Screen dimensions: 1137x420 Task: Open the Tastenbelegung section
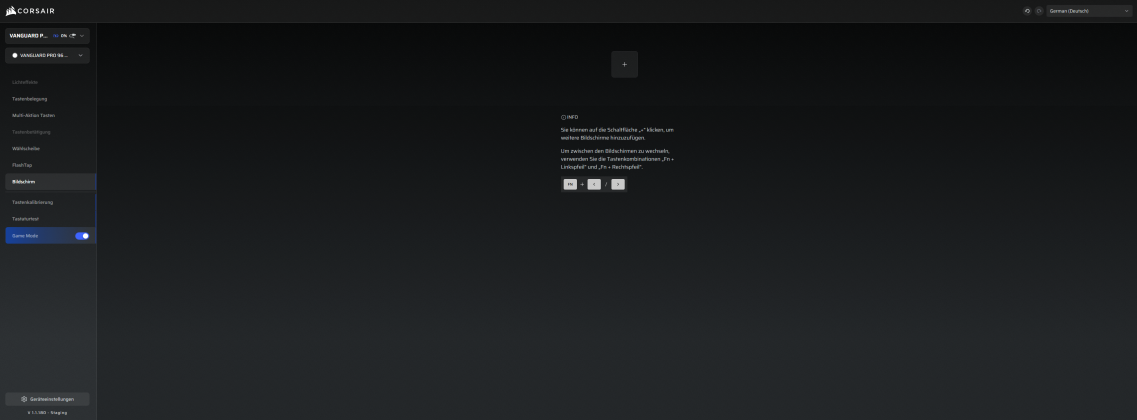click(x=30, y=99)
